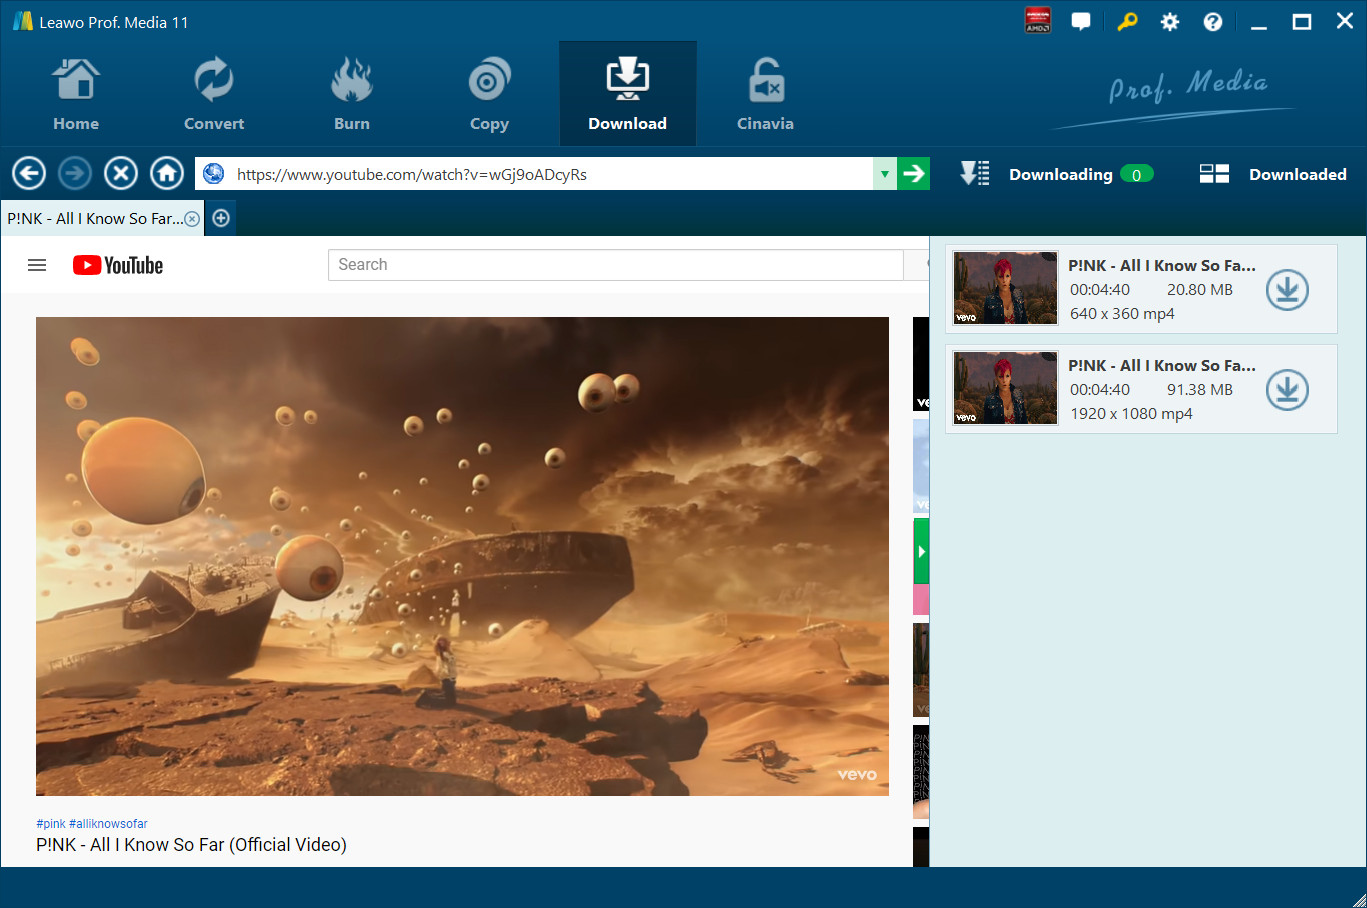
Task: Download the 1920 x 1080 mp4 version
Action: (1287, 390)
